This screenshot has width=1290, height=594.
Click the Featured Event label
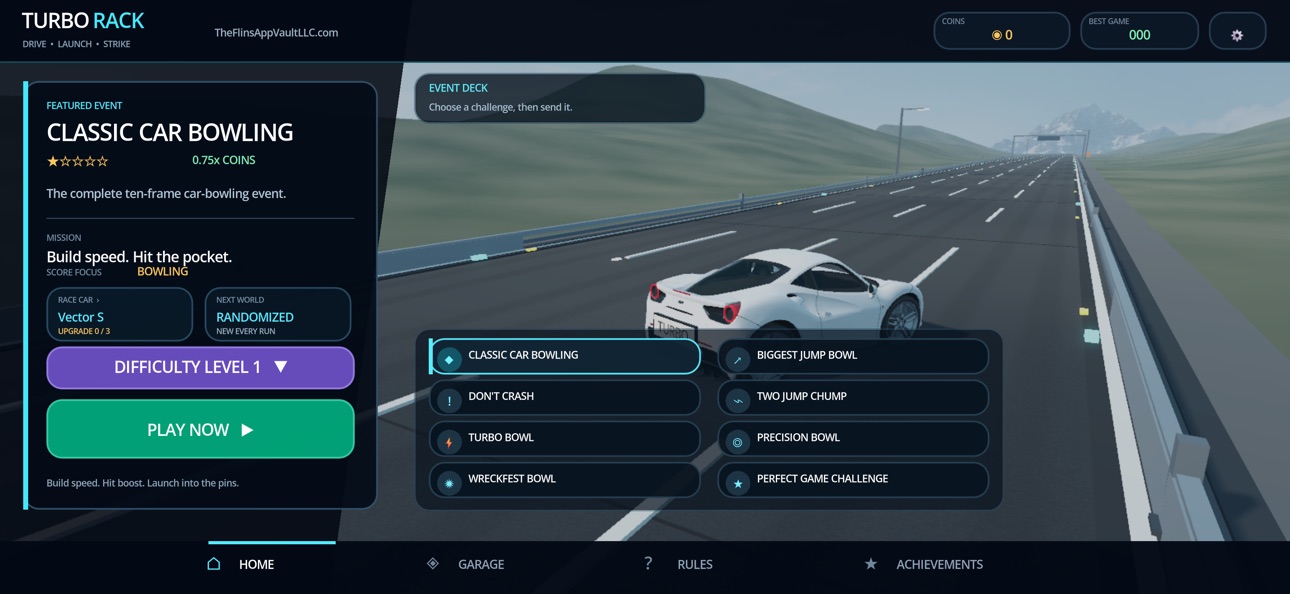84,105
